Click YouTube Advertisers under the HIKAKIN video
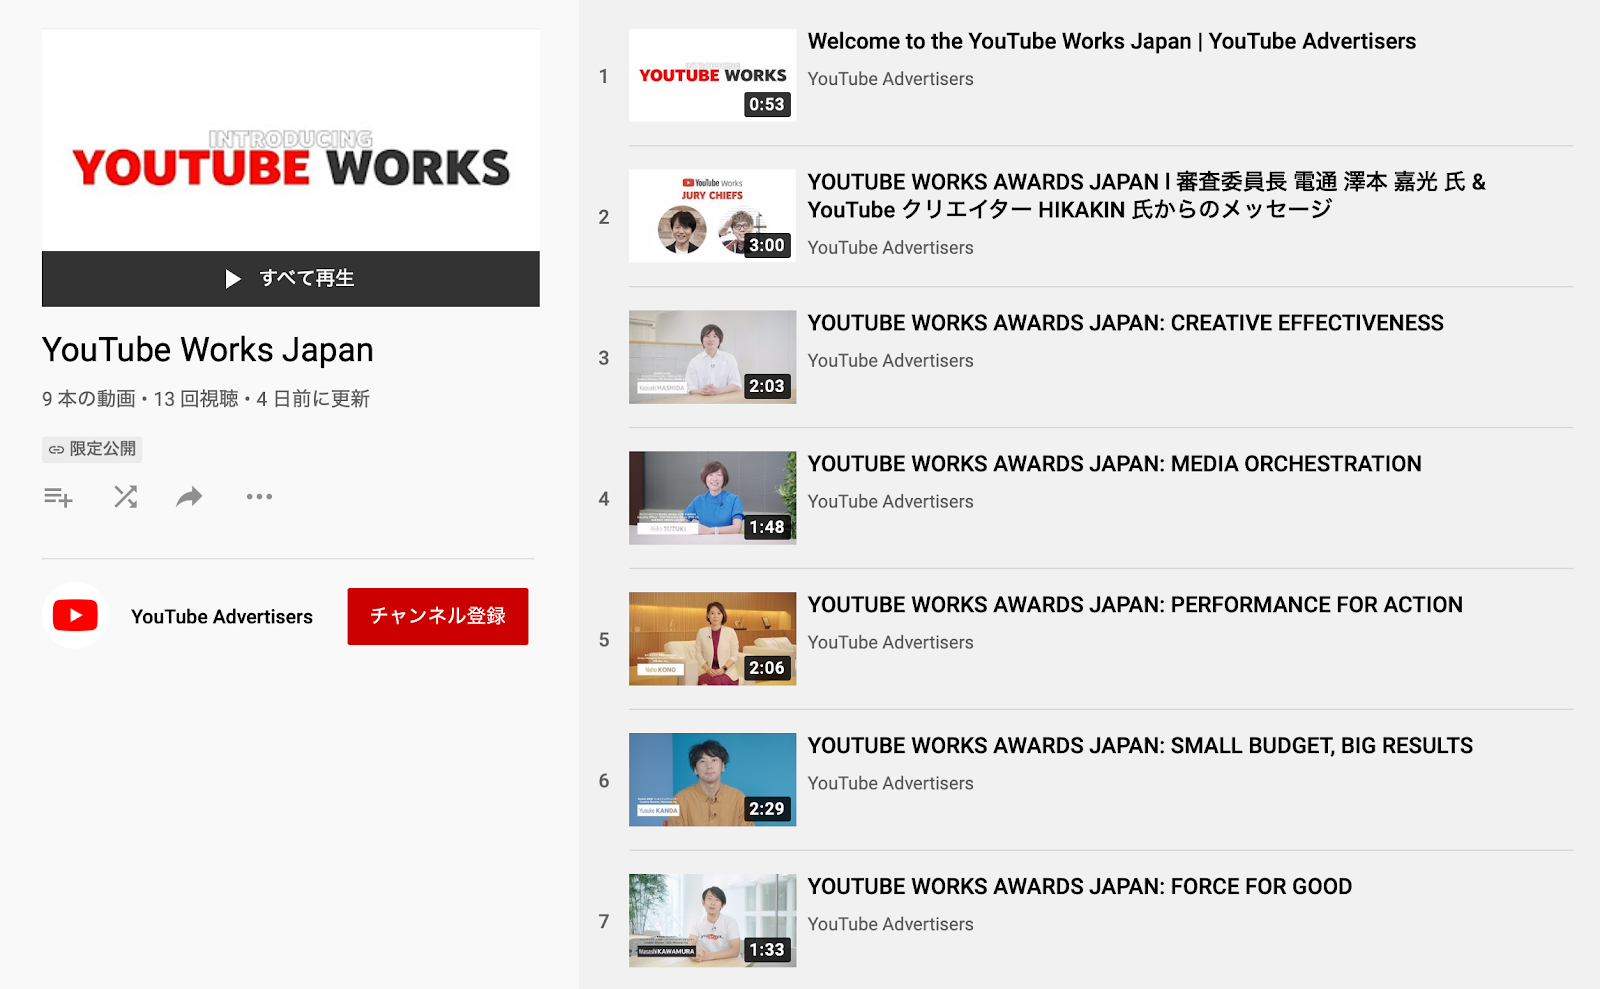The image size is (1600, 989). click(890, 248)
